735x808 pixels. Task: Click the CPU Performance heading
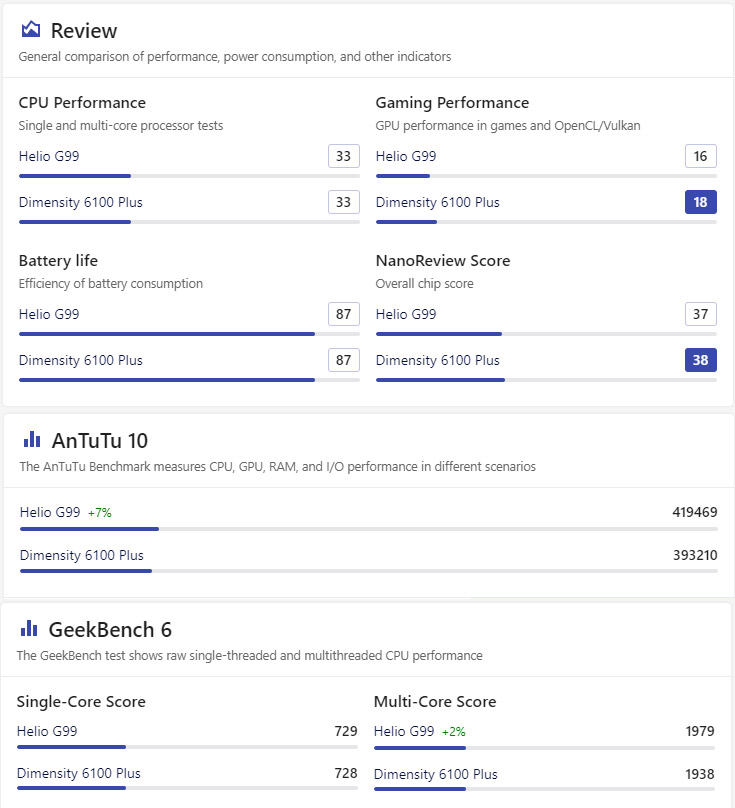click(82, 103)
